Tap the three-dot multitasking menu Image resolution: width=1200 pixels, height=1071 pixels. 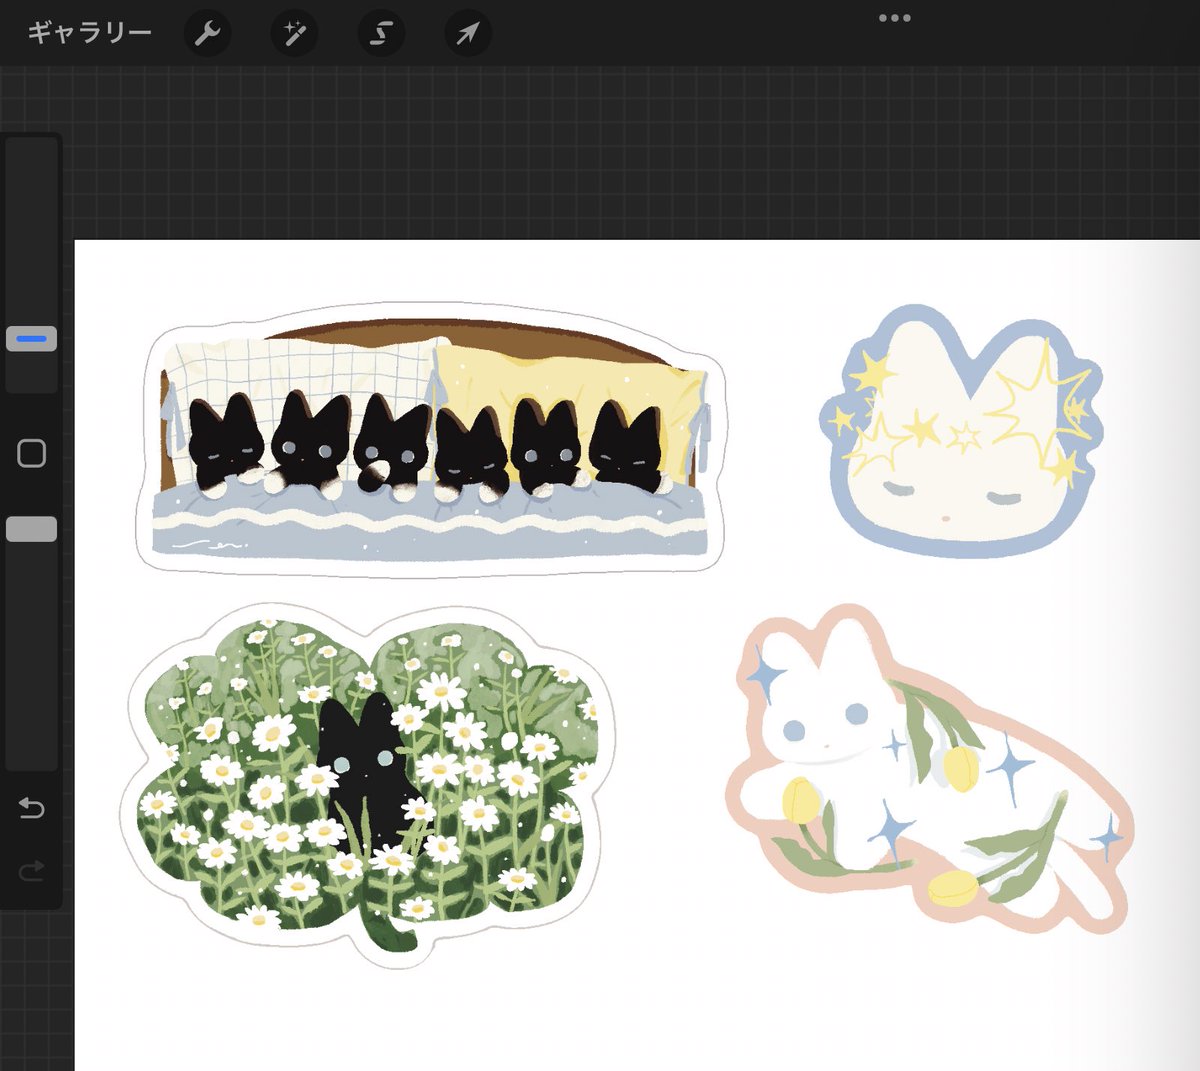coord(894,18)
